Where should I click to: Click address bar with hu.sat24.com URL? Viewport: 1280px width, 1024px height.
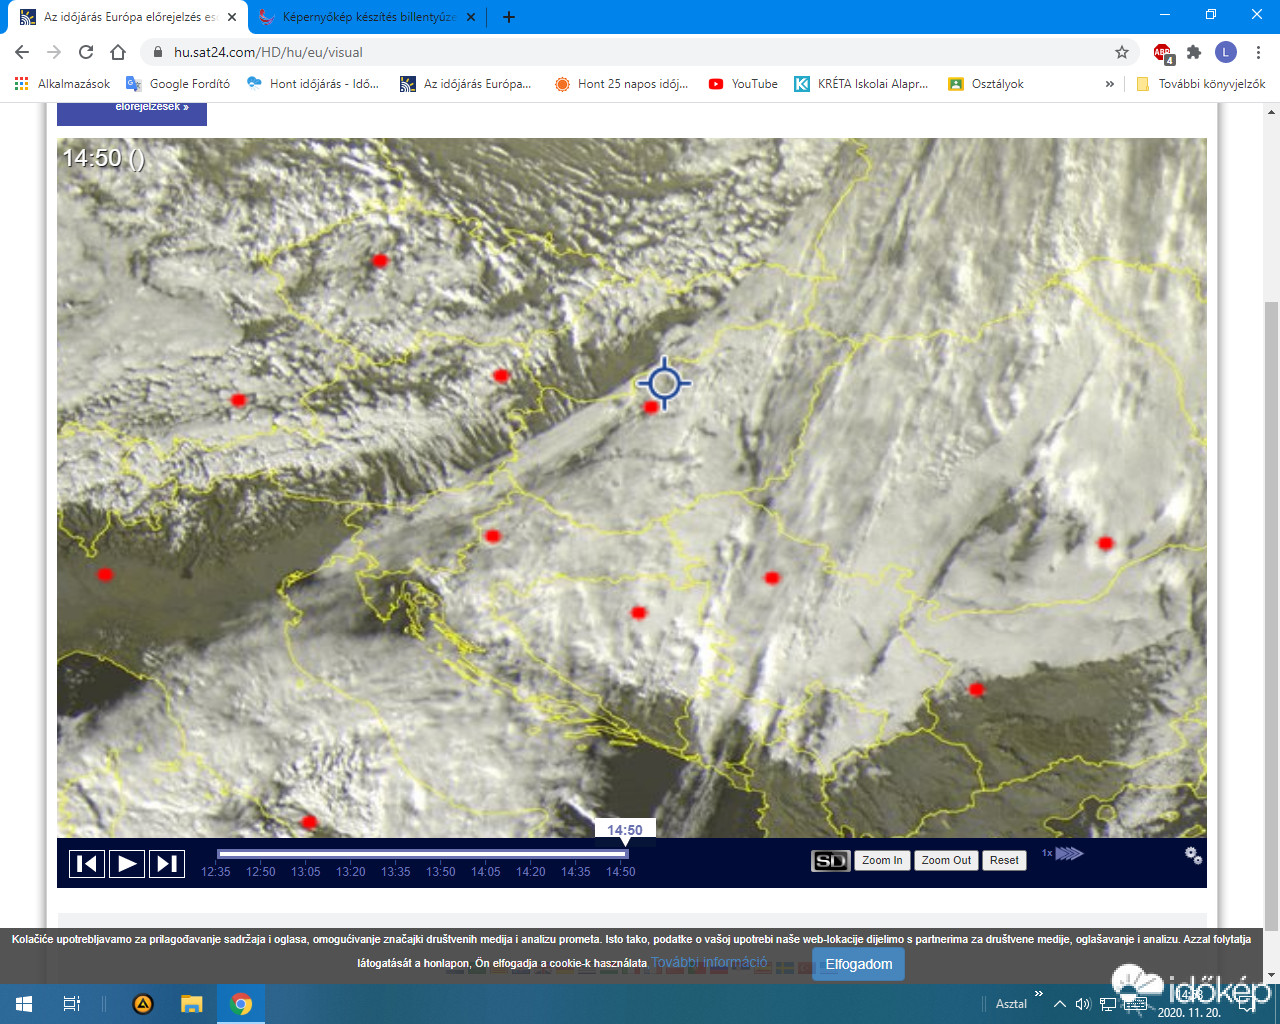pyautogui.click(x=640, y=52)
